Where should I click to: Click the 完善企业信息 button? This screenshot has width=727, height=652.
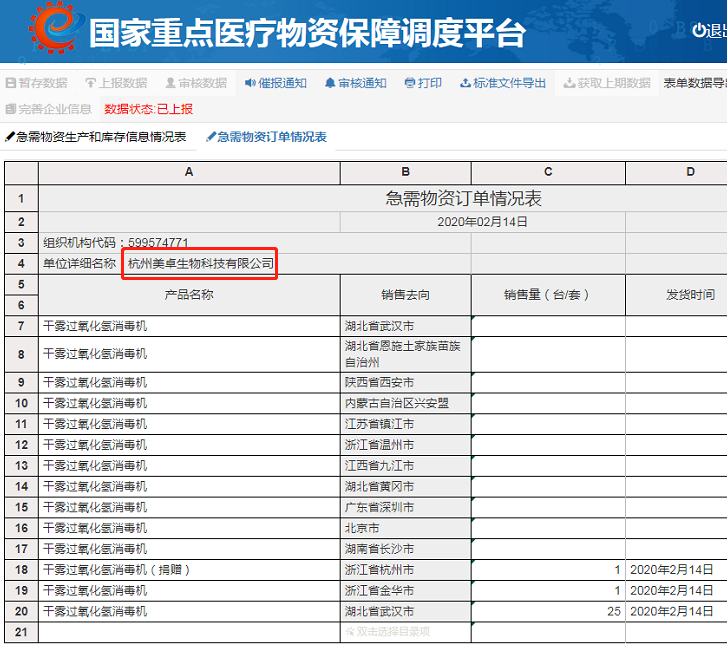coord(49,109)
